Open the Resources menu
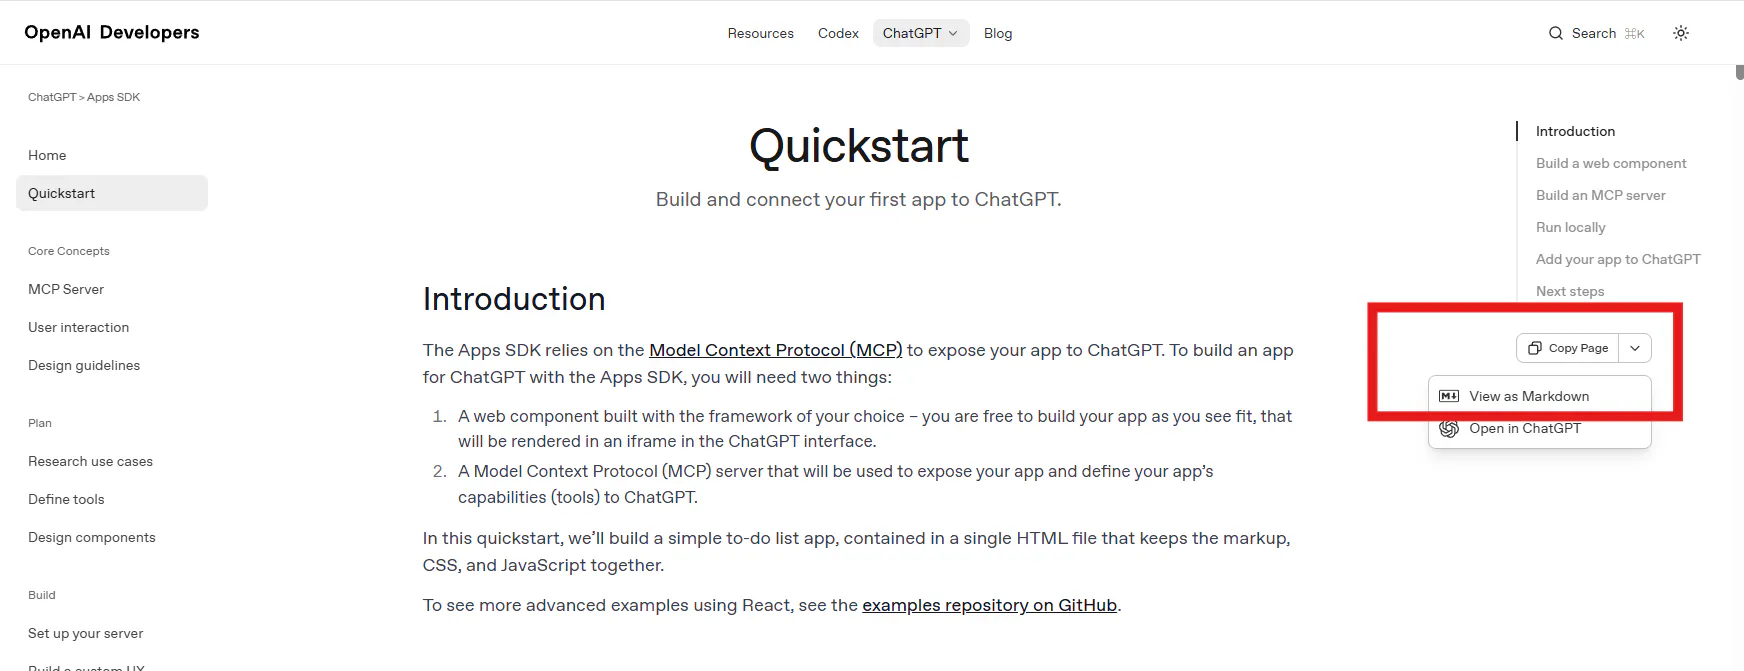This screenshot has width=1744, height=671. (760, 33)
